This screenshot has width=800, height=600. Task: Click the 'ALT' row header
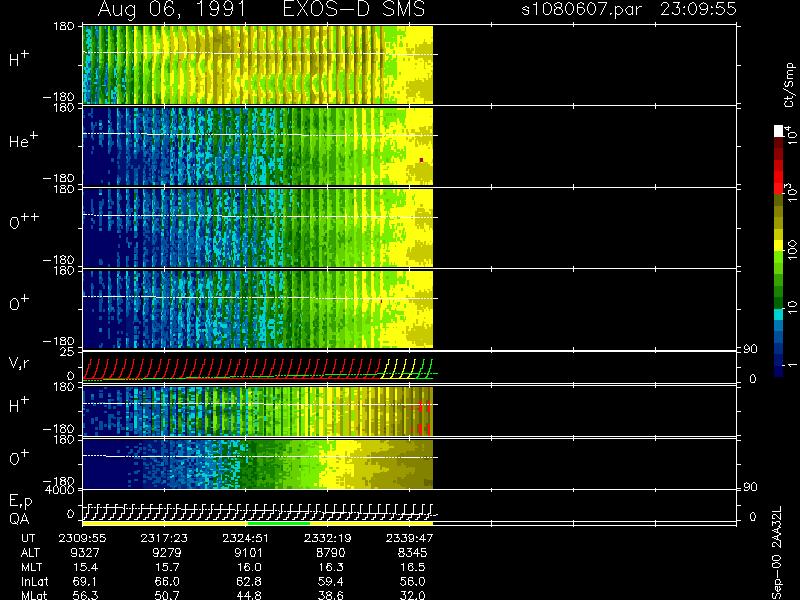tap(30, 553)
